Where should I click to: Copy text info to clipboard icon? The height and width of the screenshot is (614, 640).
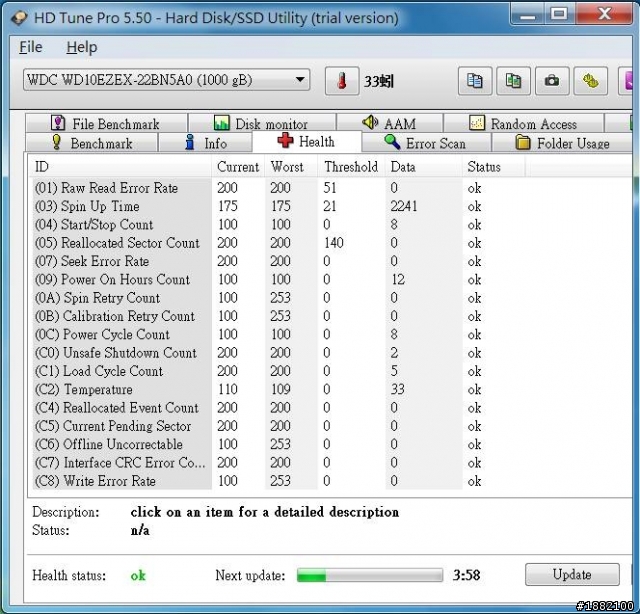coord(475,81)
